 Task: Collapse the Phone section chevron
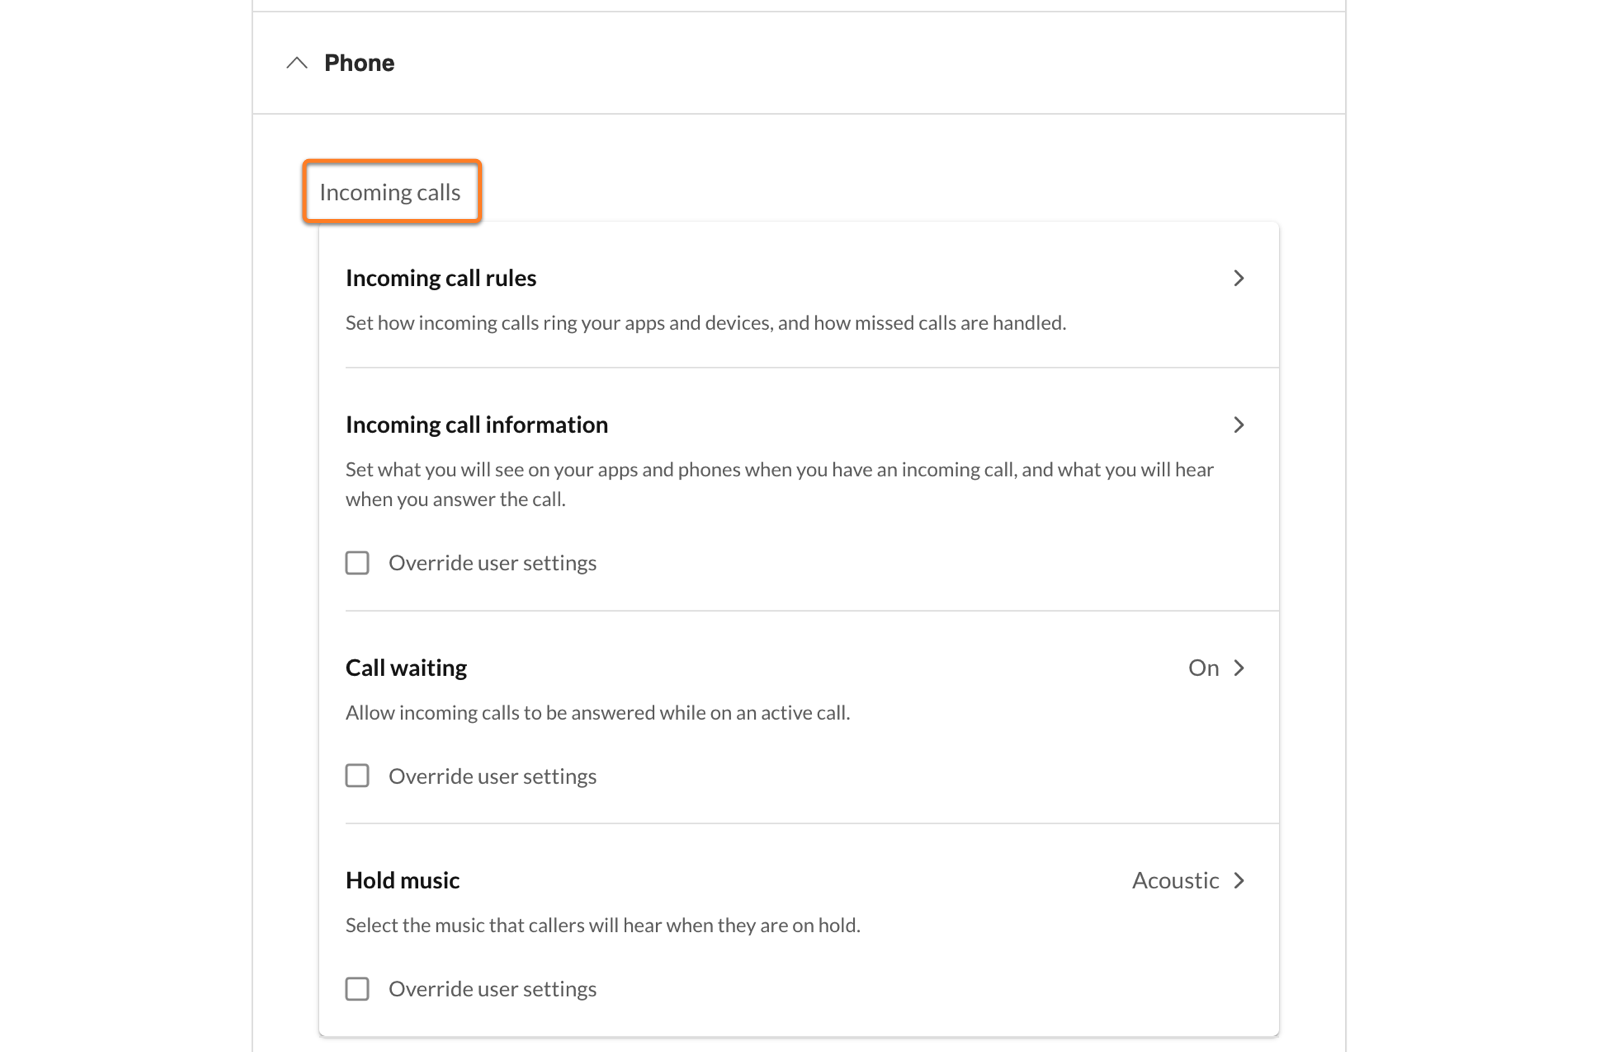point(297,63)
